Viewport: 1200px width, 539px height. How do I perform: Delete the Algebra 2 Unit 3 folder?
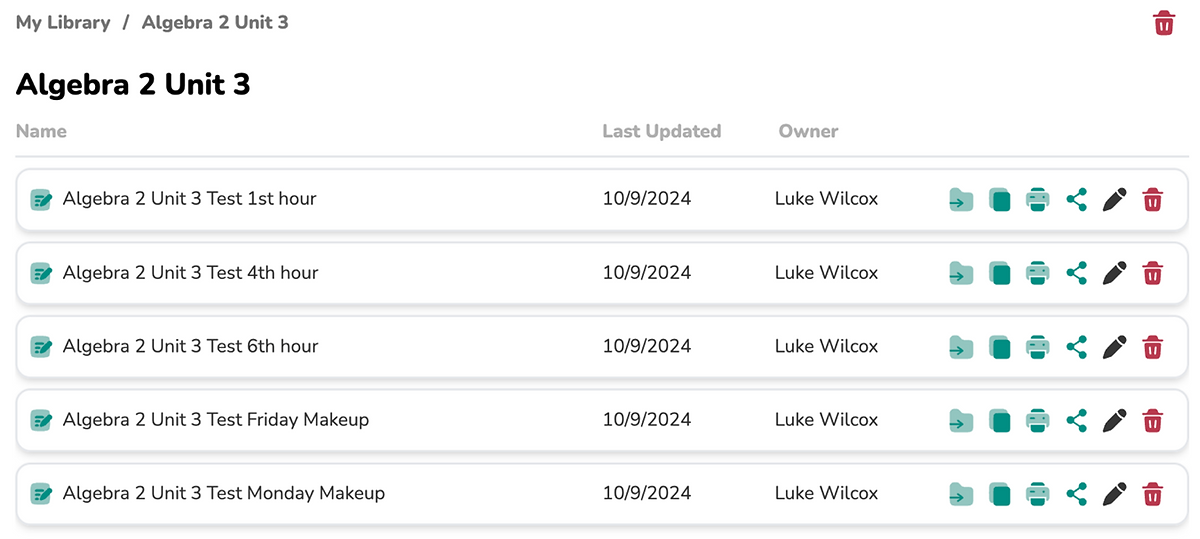tap(1163, 23)
